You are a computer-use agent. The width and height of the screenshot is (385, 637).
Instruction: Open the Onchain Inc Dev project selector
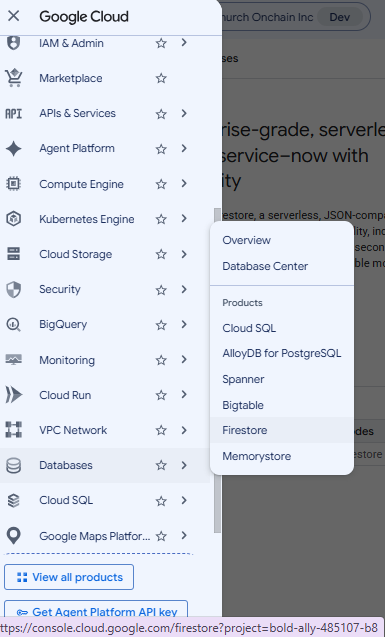pyautogui.click(x=296, y=17)
